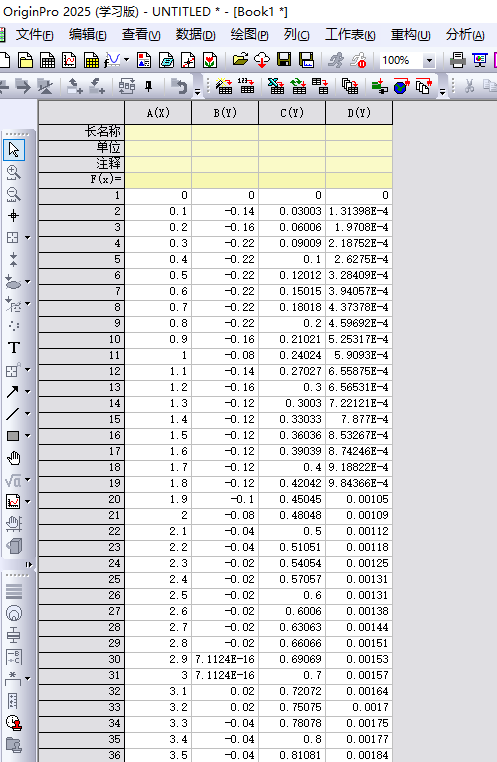Select column C(Y) header
Image resolution: width=497 pixels, height=762 pixels.
292,113
